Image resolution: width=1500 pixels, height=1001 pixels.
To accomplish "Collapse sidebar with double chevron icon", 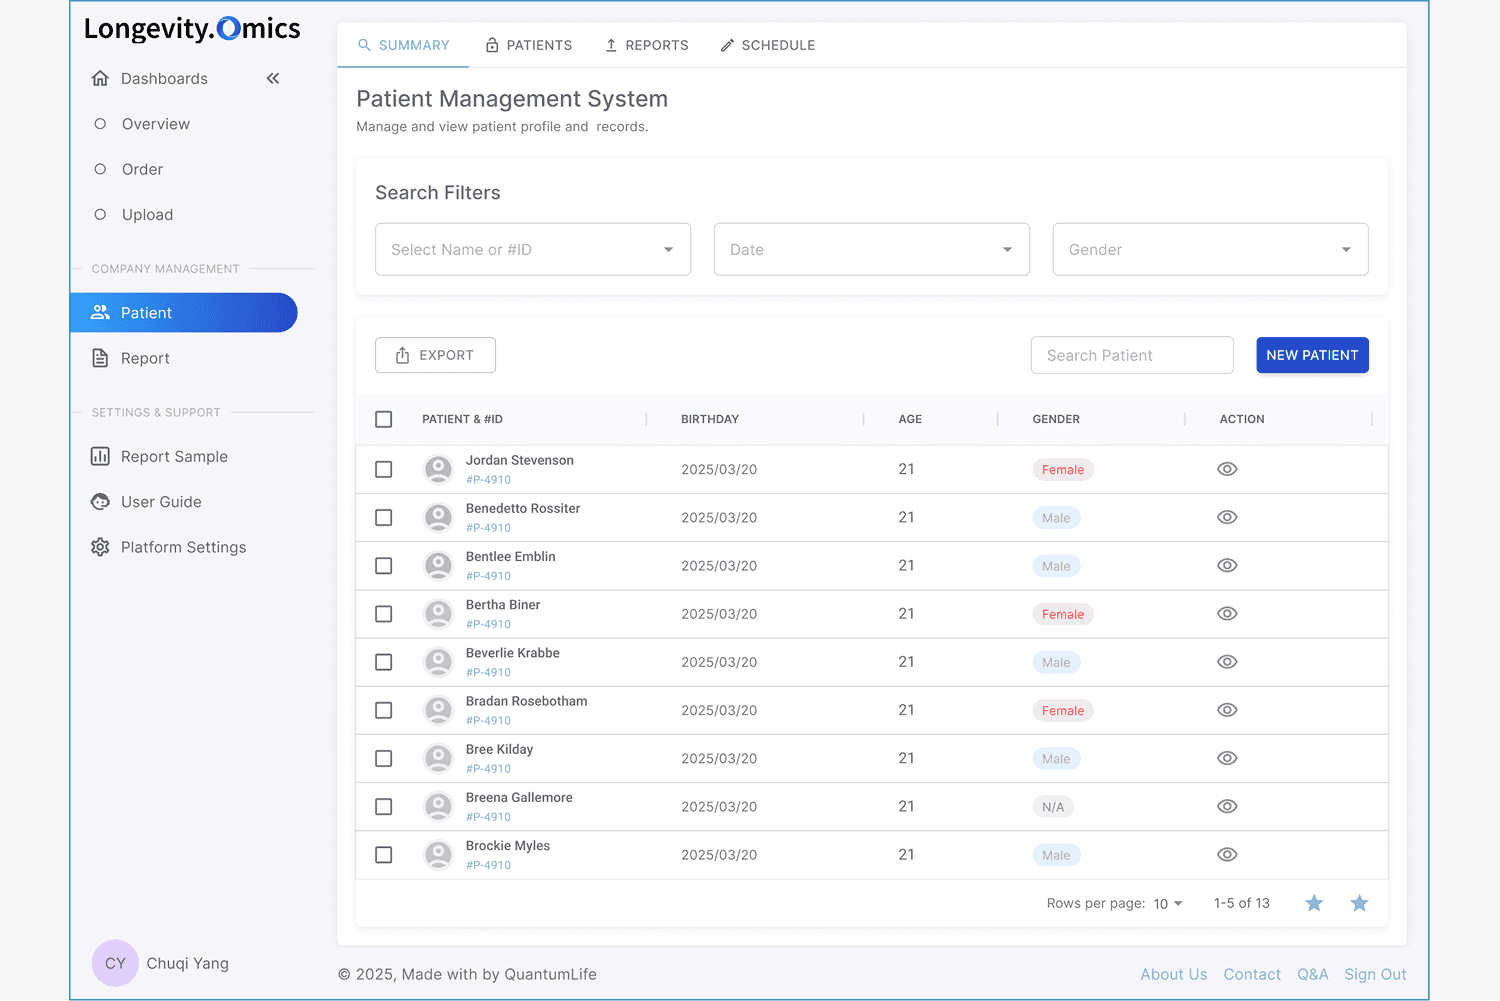I will (x=273, y=78).
